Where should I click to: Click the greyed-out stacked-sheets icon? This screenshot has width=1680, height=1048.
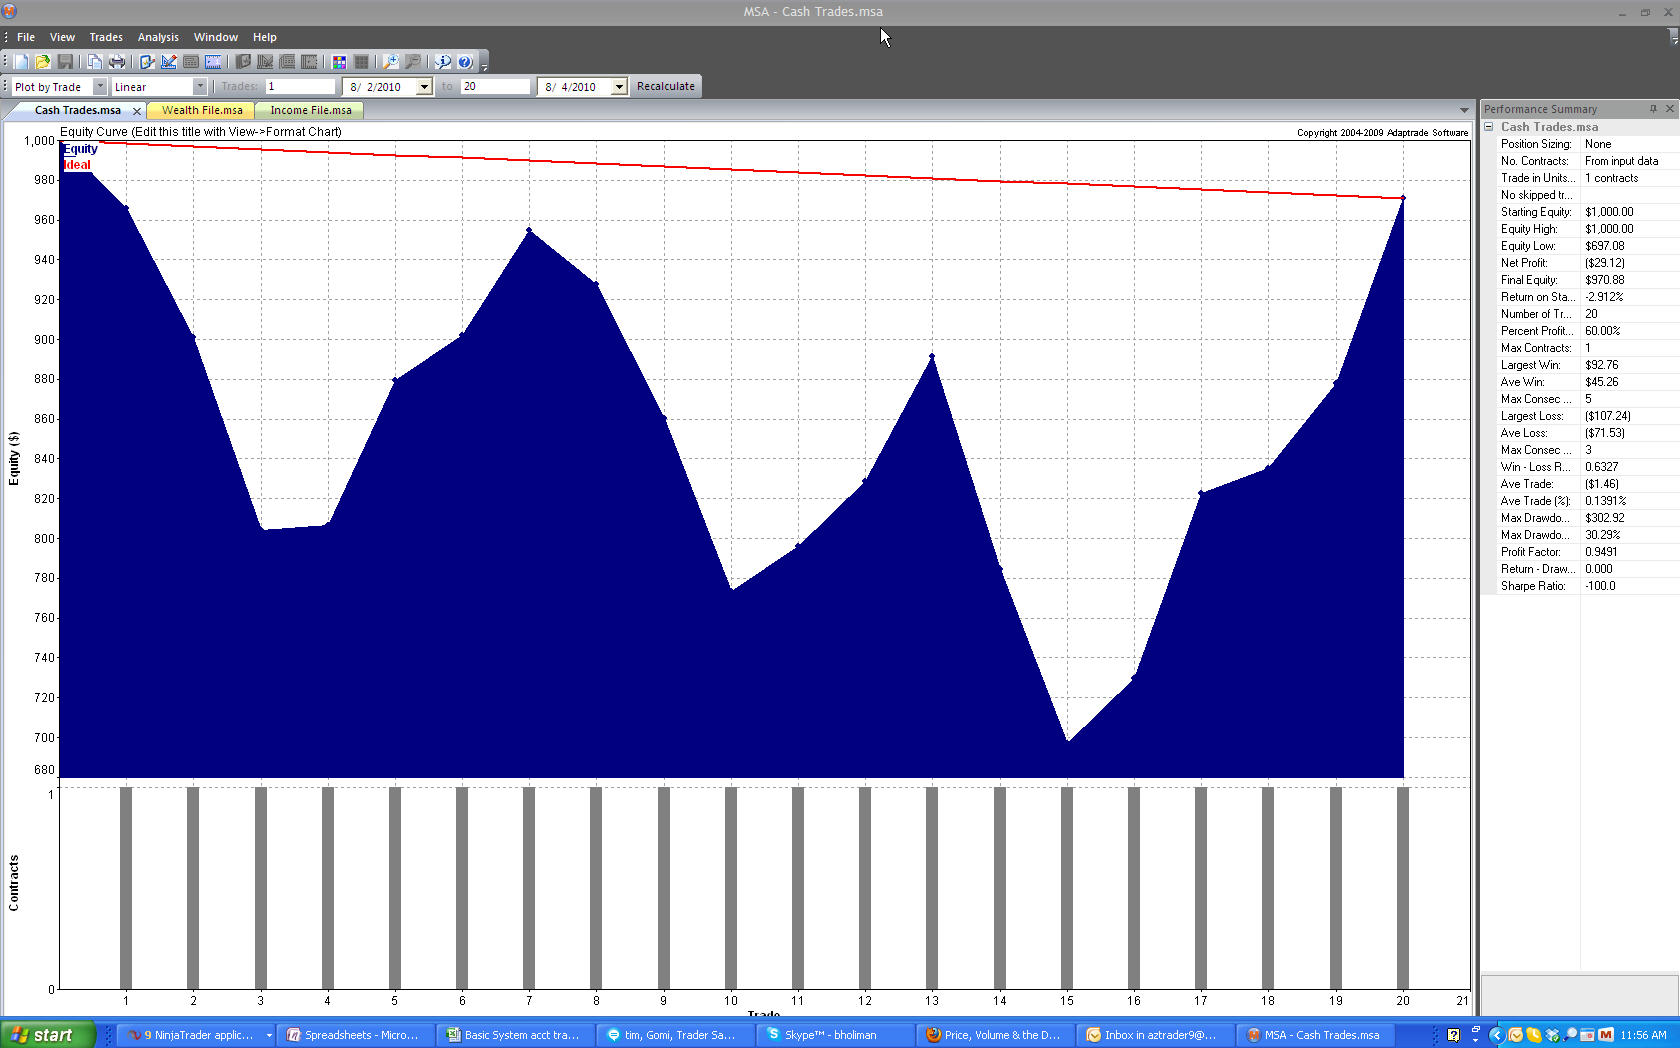287,62
